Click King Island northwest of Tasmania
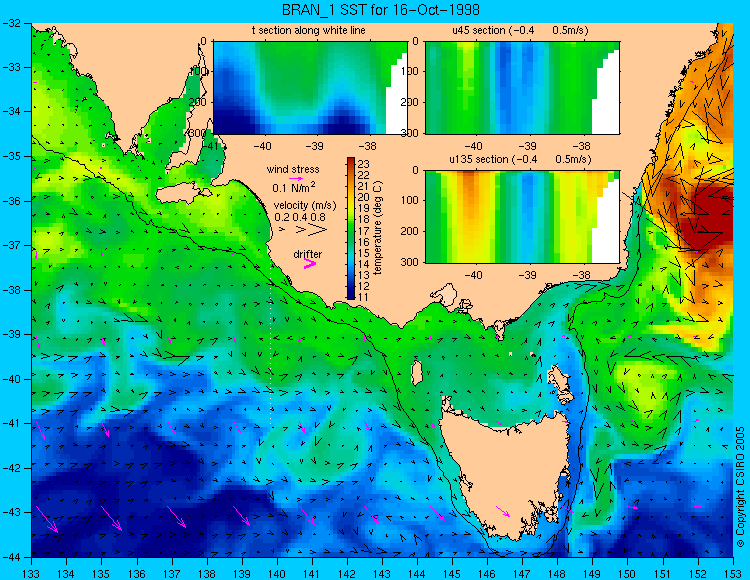750x580 pixels. [417, 373]
